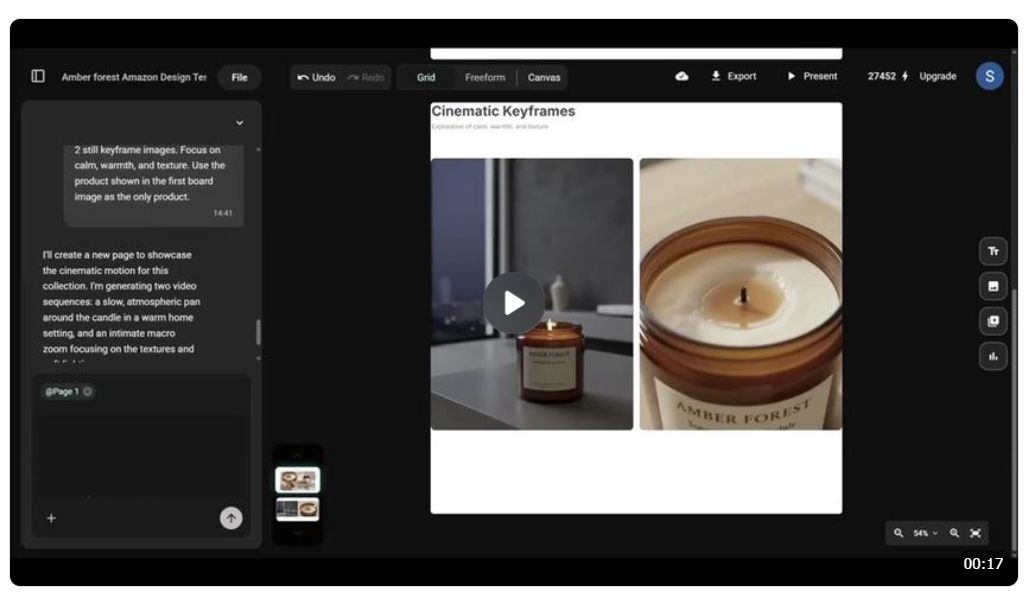This screenshot has height=603, width=1036.
Task: Select the add text tool icon
Action: 992,251
